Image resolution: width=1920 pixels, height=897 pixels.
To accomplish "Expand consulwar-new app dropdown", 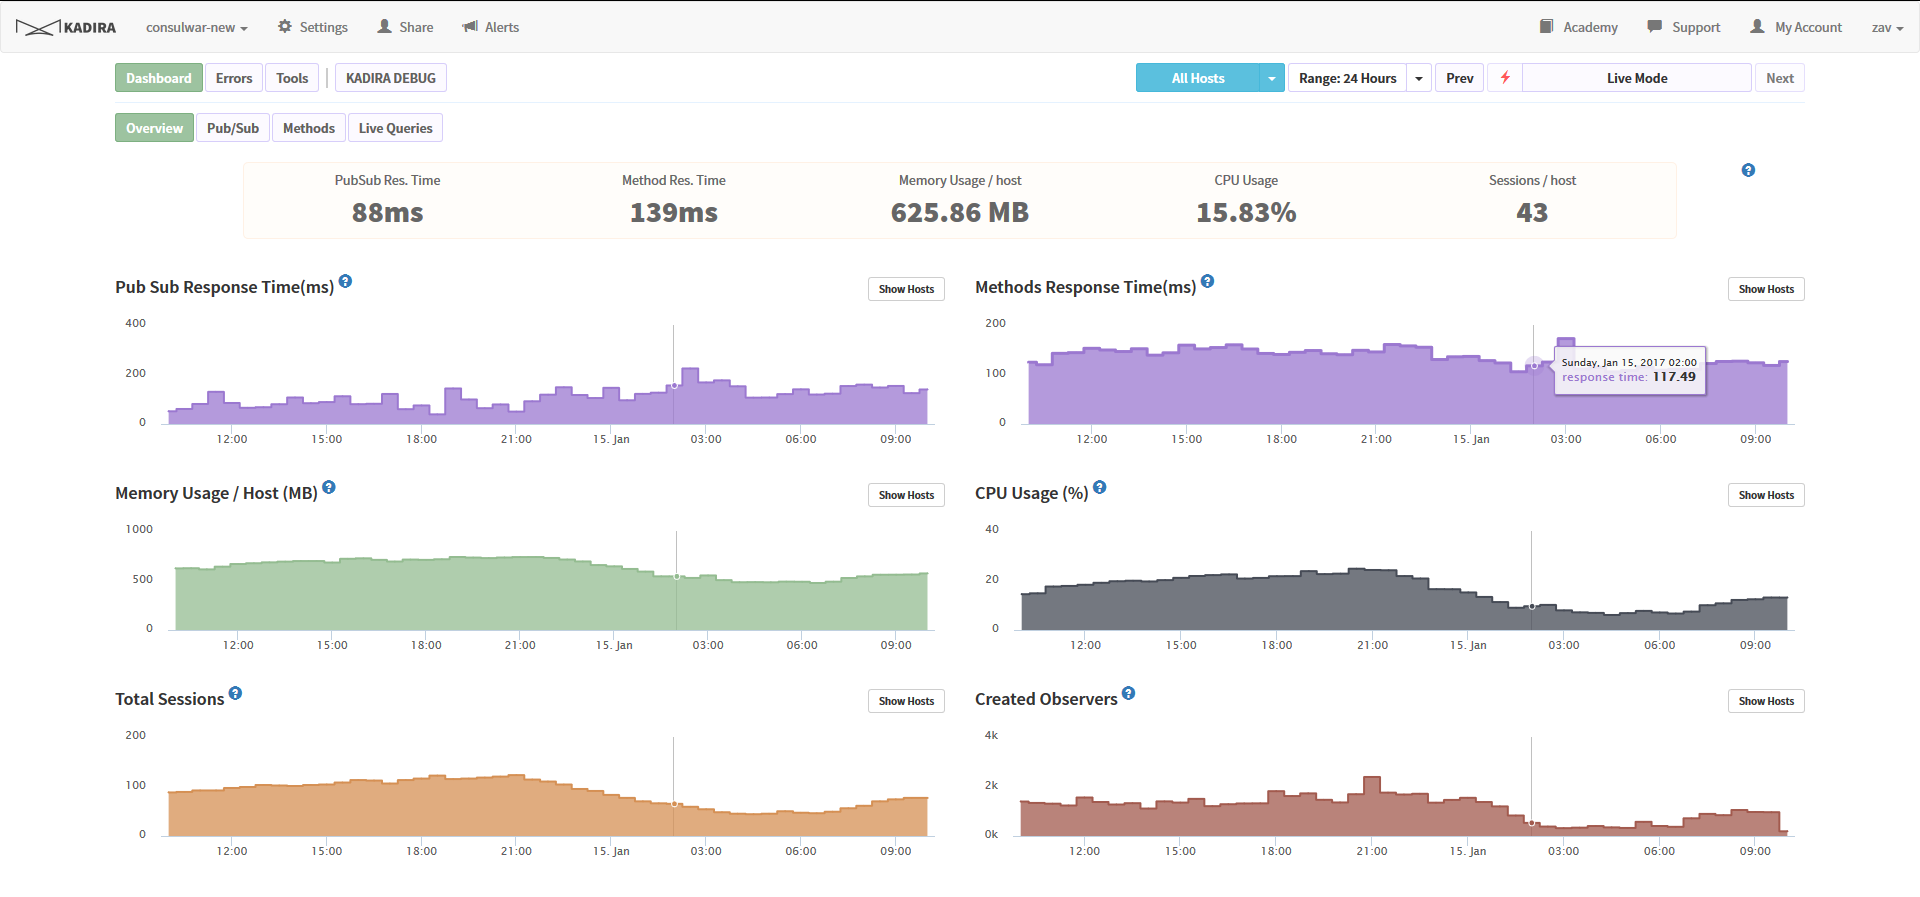I will pos(196,27).
